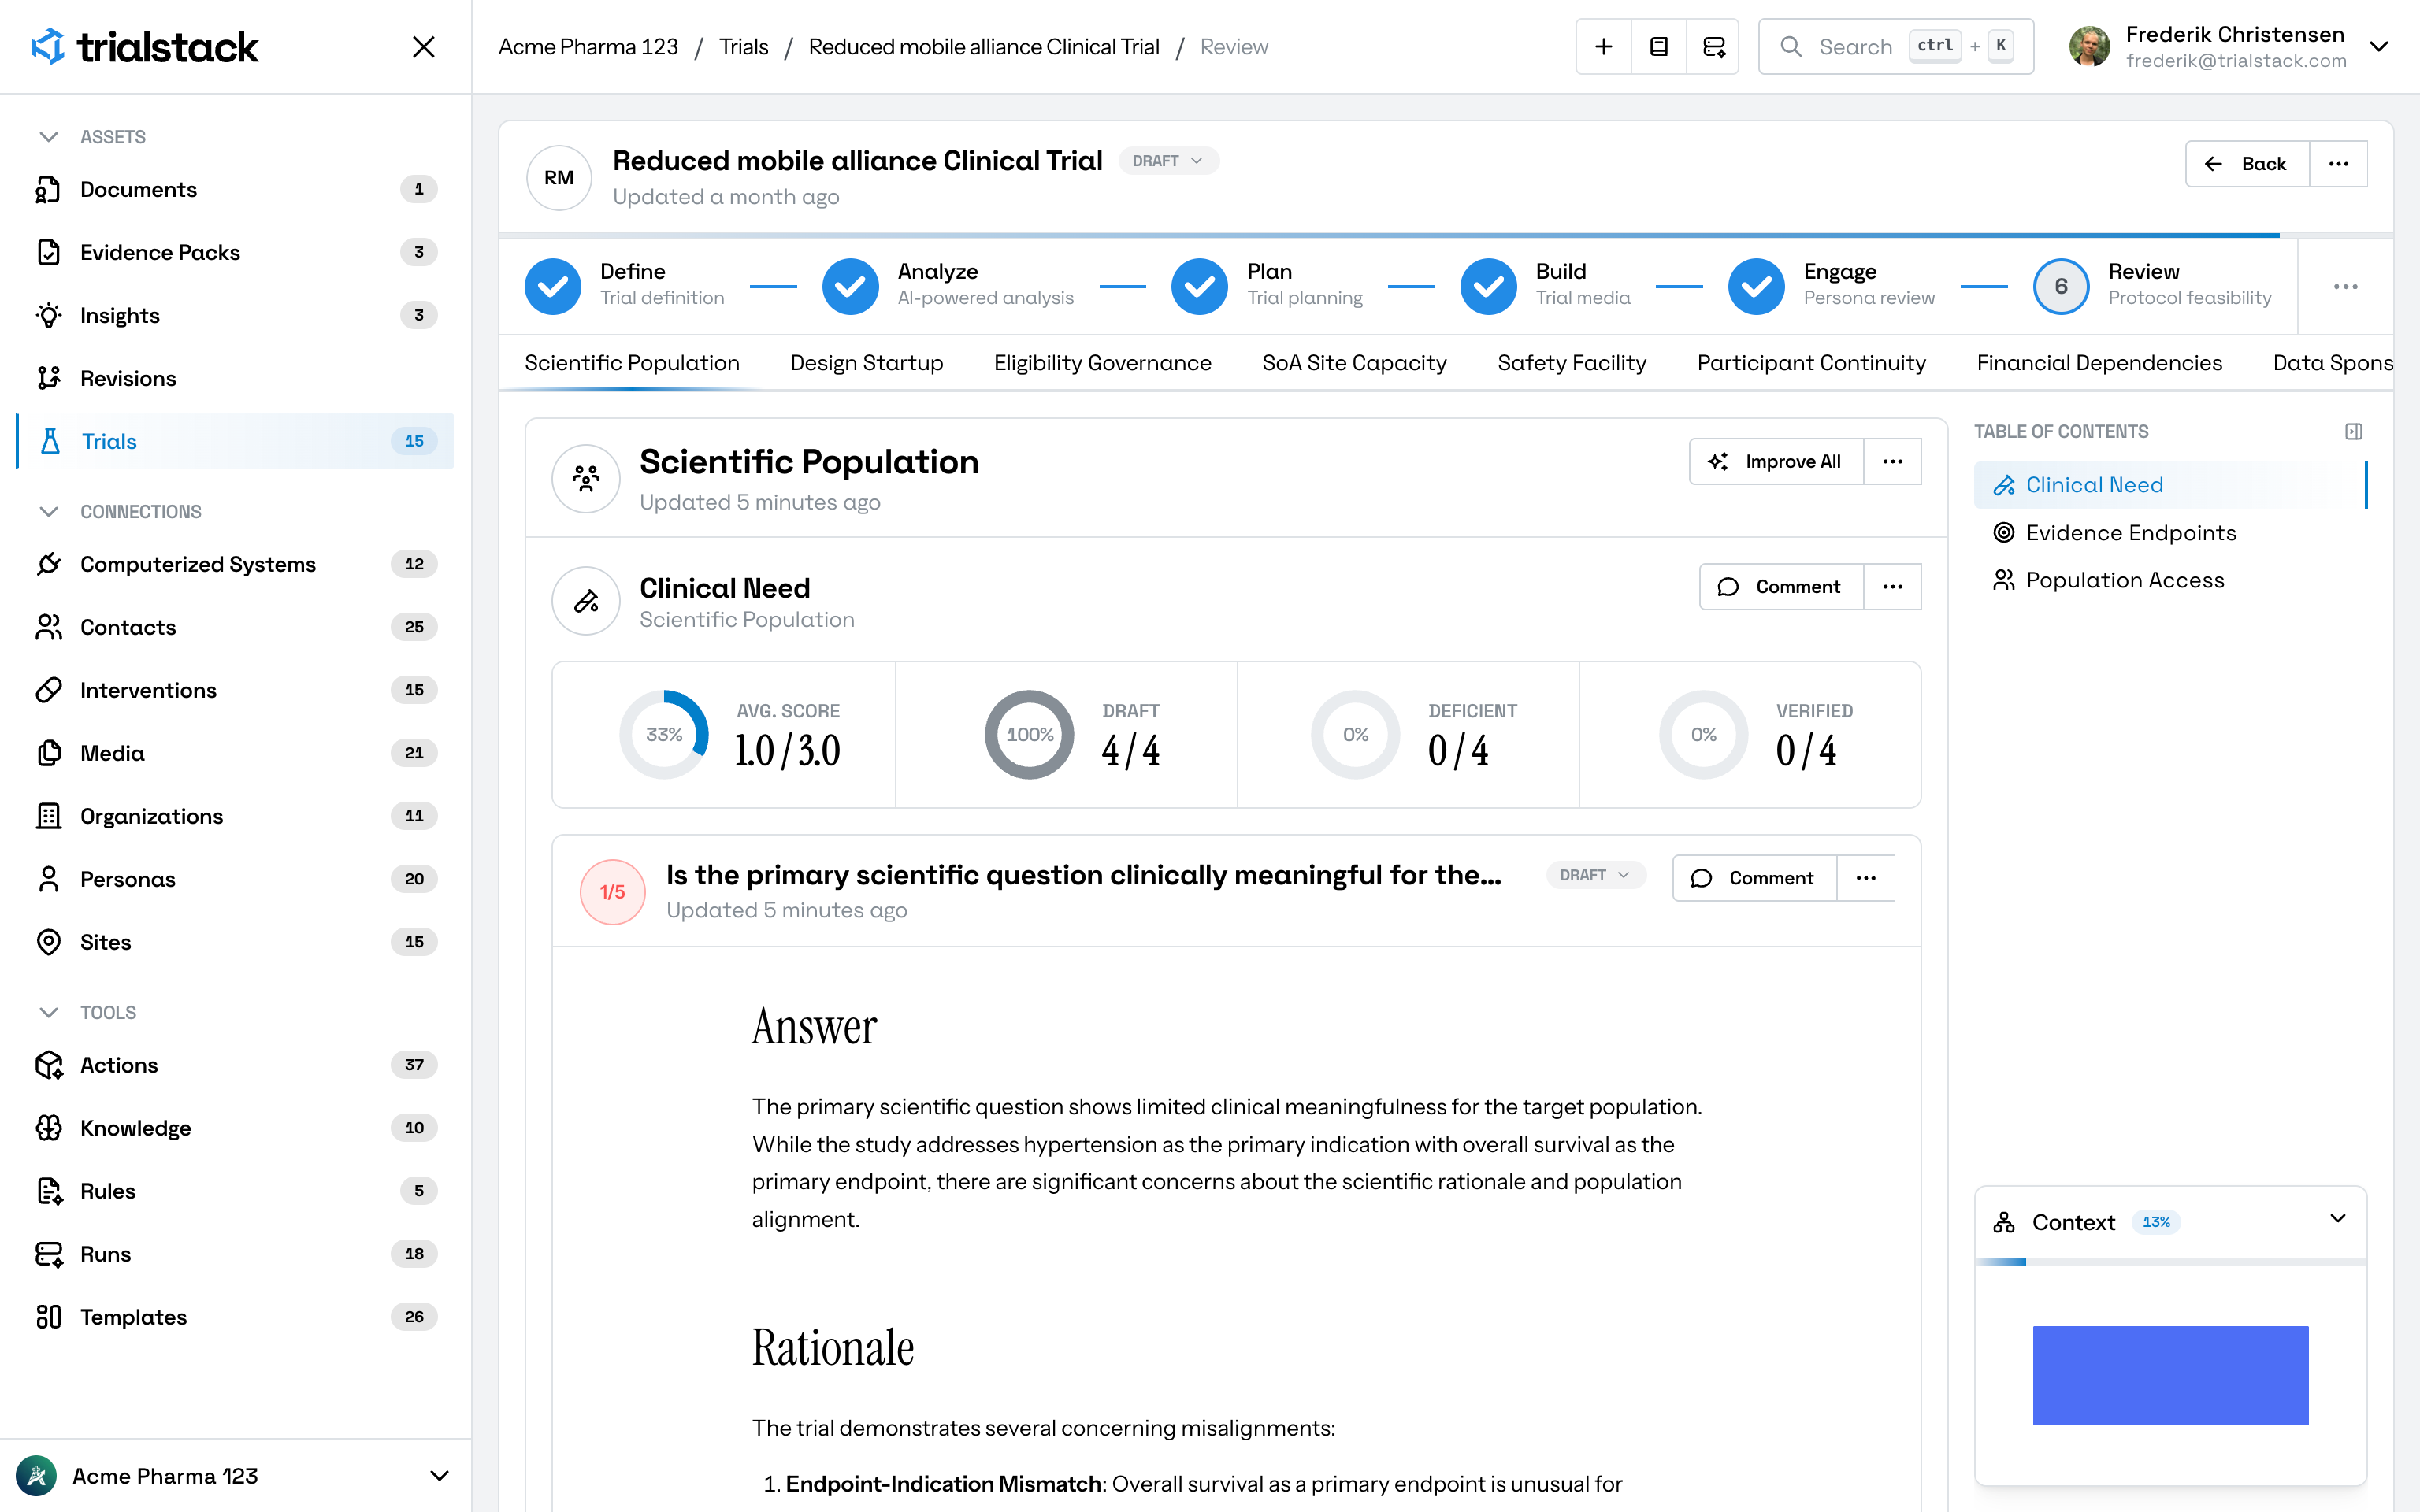Screen dimensions: 2420x1512
Task: Collapse the TOOLS section chevron
Action: coord(48,1013)
